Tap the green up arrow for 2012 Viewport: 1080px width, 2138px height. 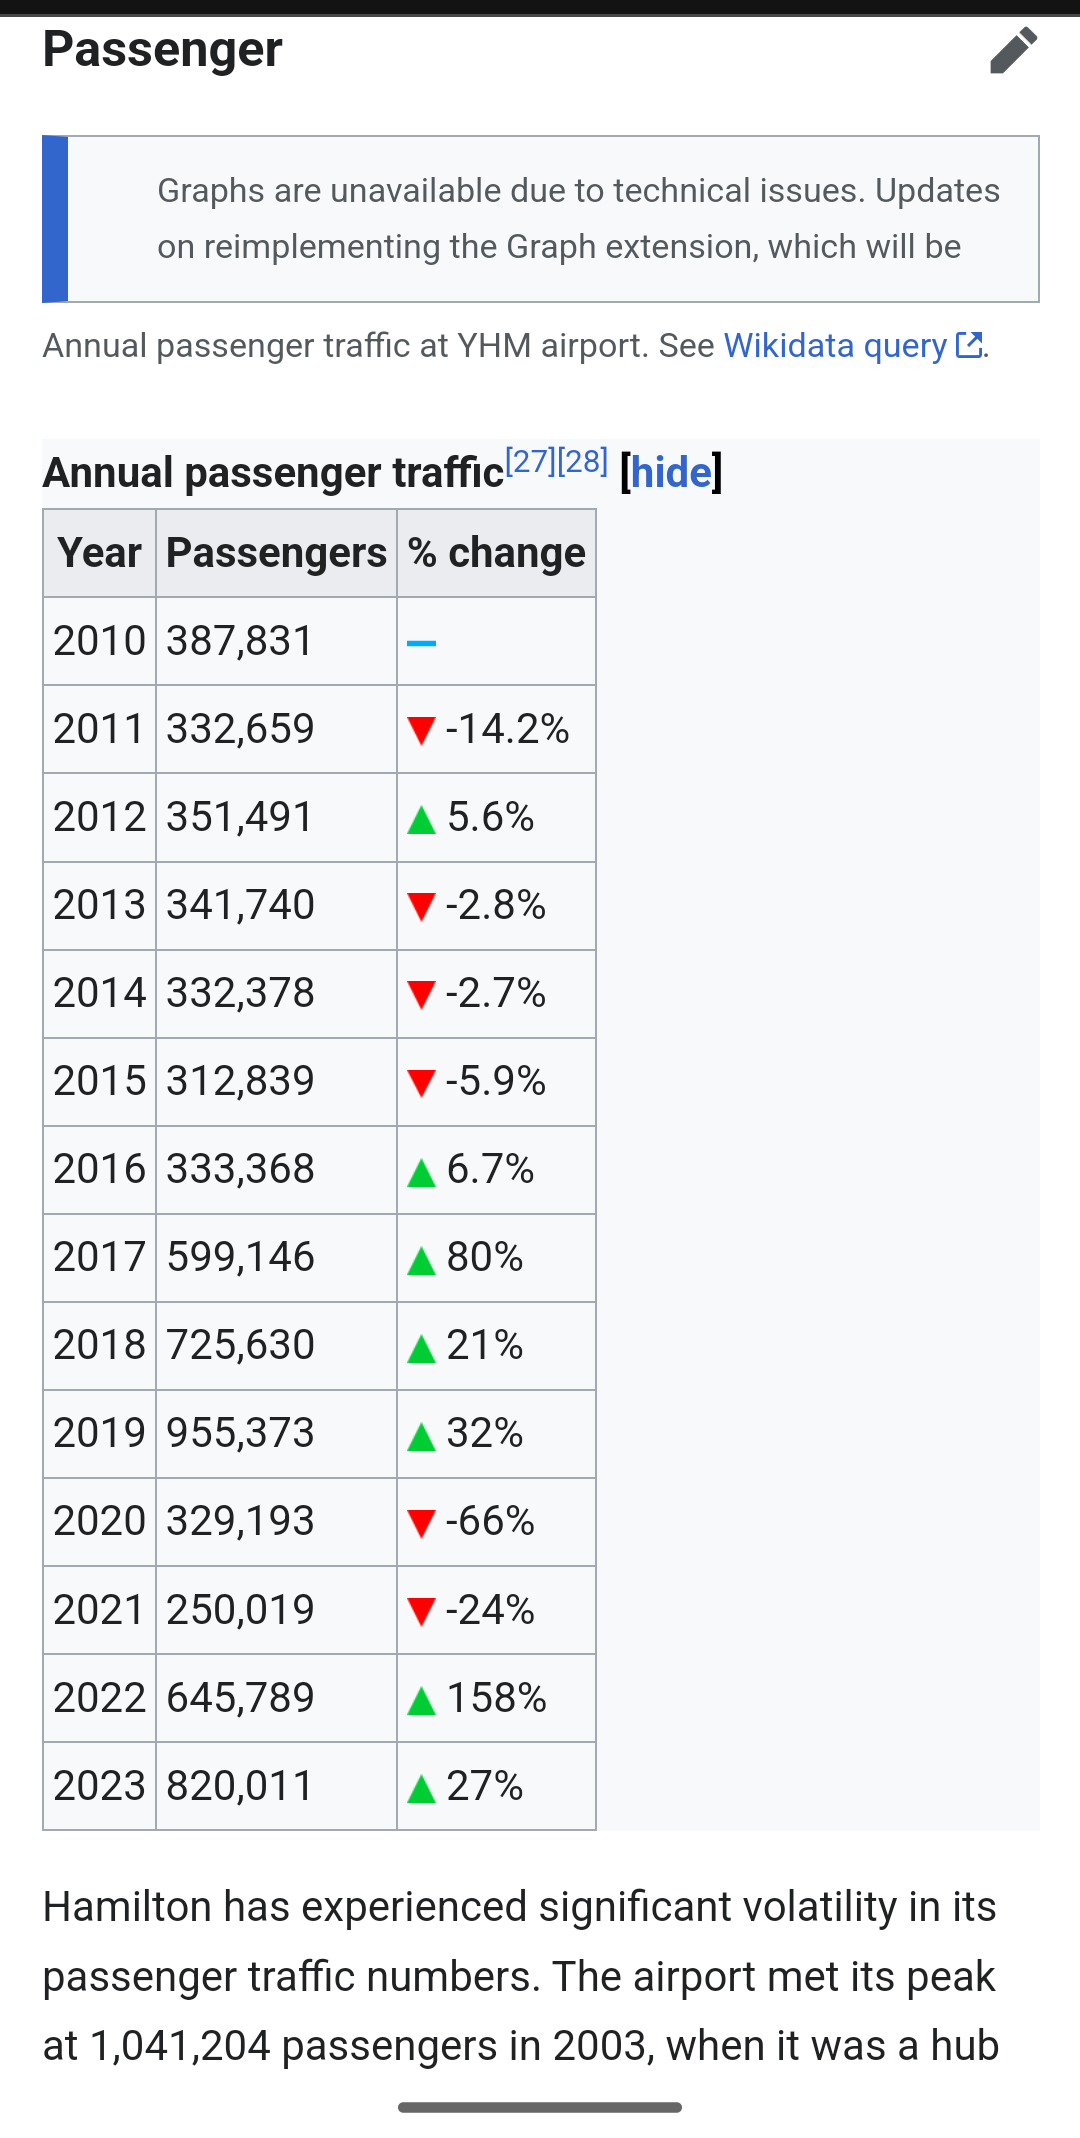[x=421, y=820]
